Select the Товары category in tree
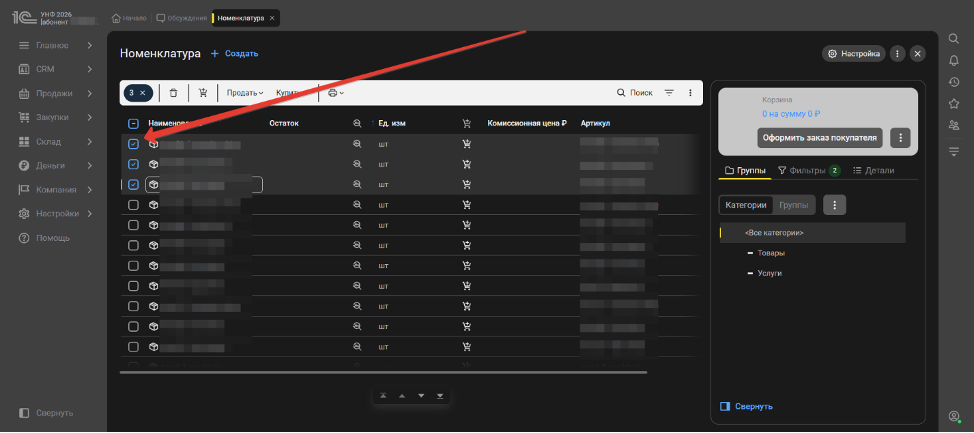The width and height of the screenshot is (974, 433). point(771,253)
